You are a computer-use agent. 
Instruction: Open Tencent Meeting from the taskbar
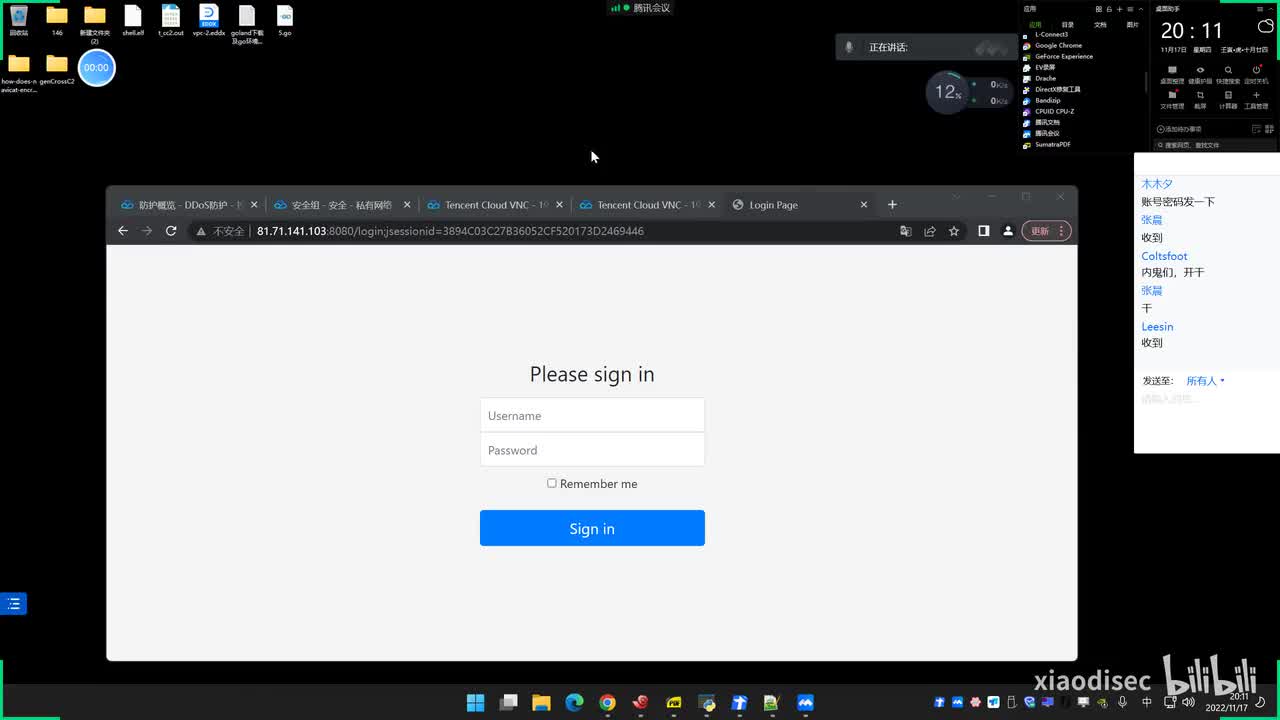click(x=805, y=703)
